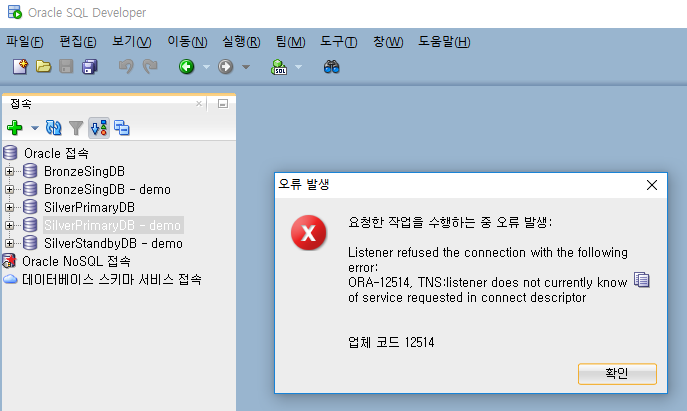The height and width of the screenshot is (411, 687).
Task: Click the Open folder icon
Action: click(x=43, y=67)
